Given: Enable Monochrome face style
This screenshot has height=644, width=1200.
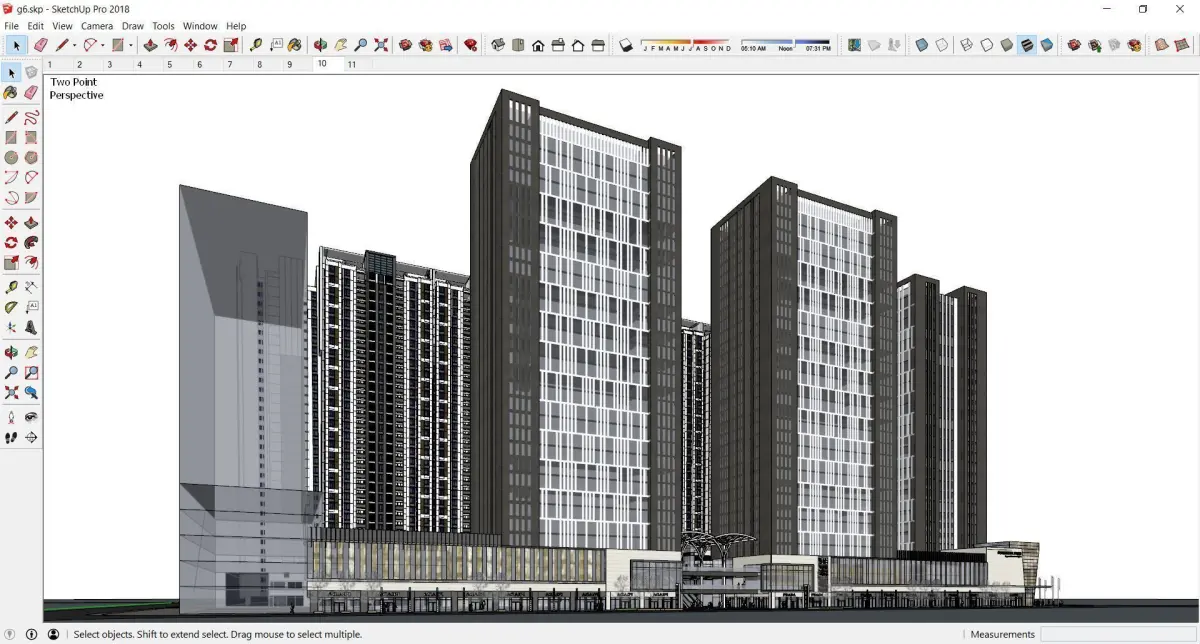Looking at the screenshot, I should point(1046,45).
